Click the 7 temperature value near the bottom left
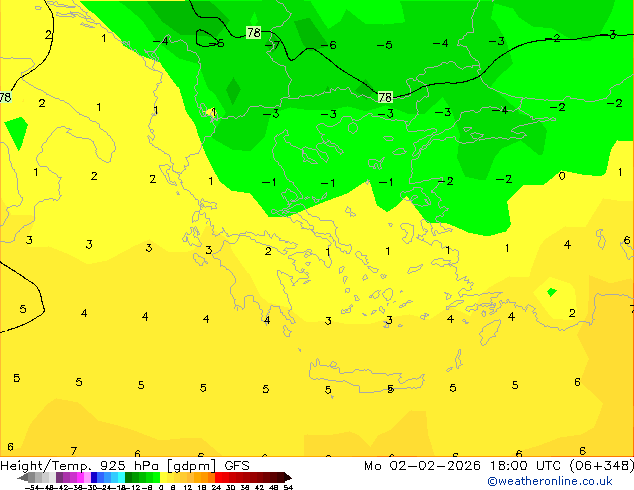The width and height of the screenshot is (634, 490). pyautogui.click(x=74, y=451)
